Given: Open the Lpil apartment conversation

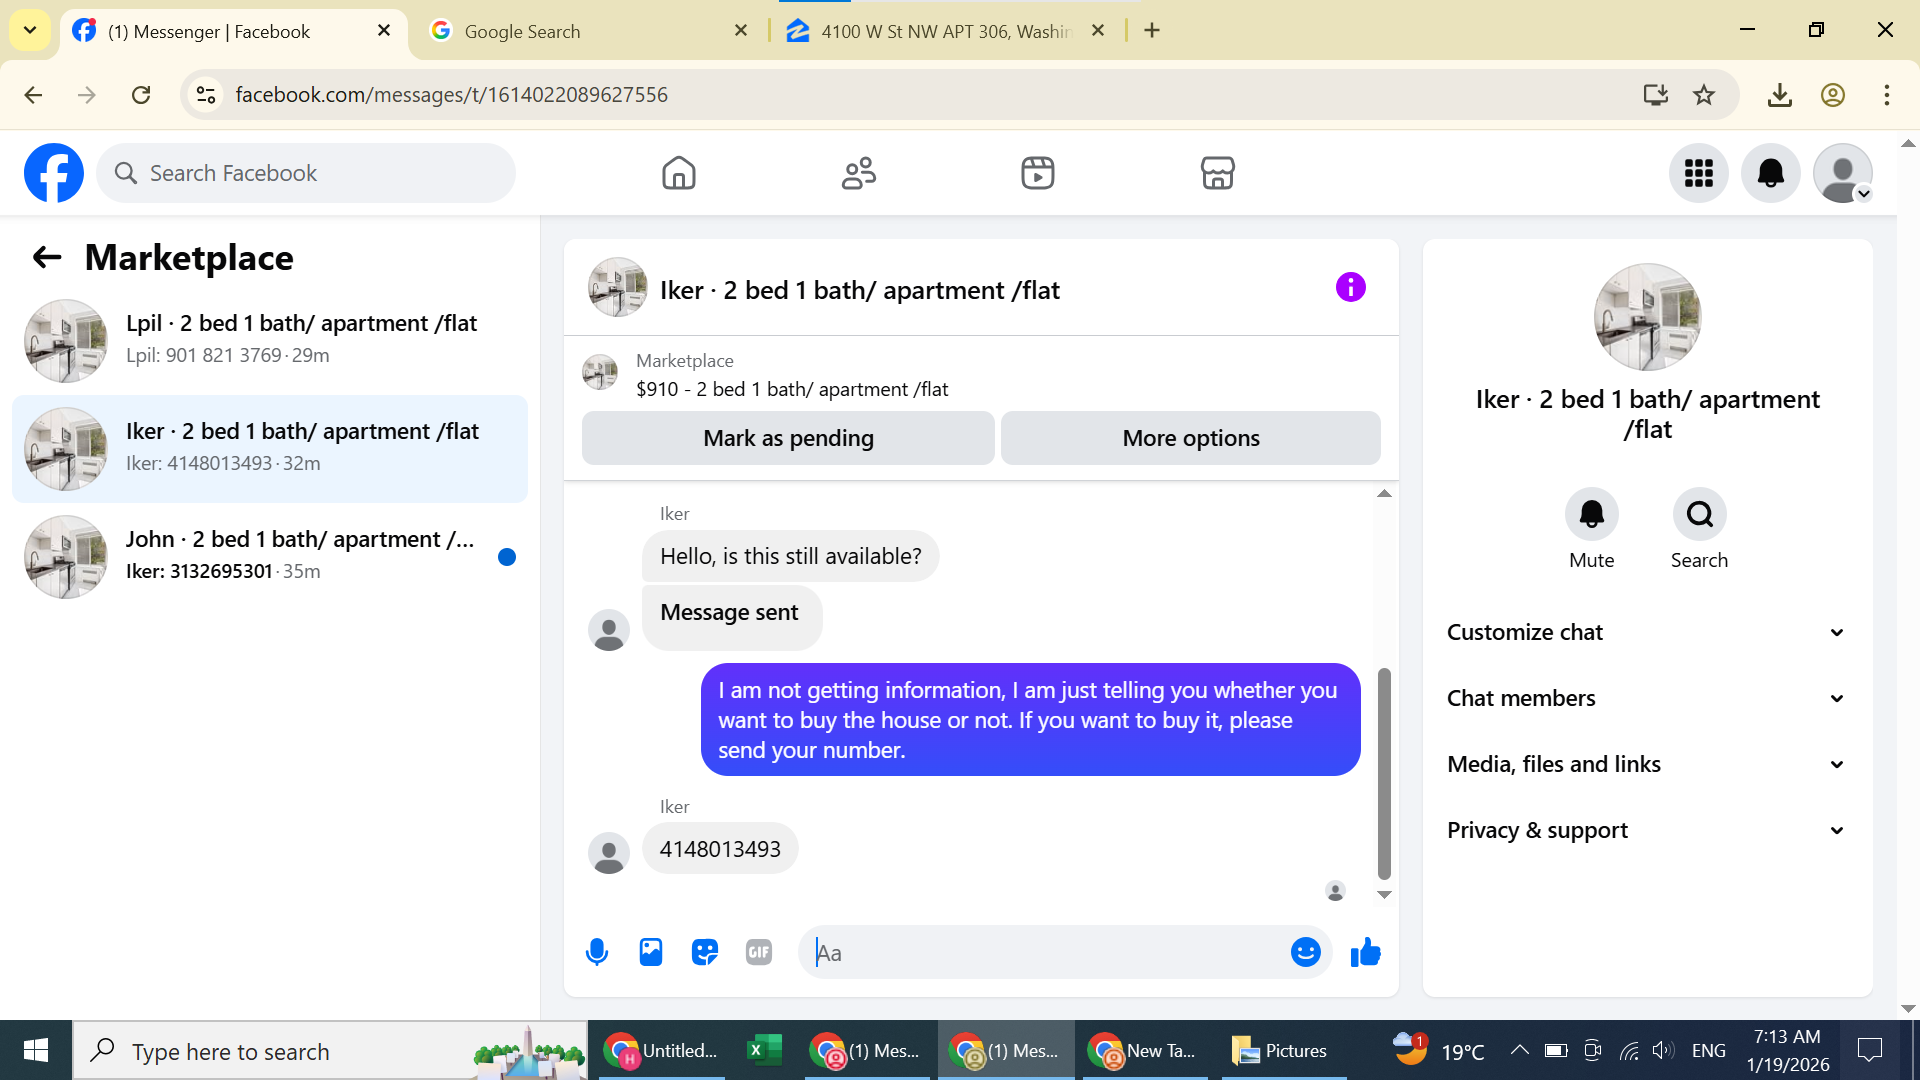Looking at the screenshot, I should pyautogui.click(x=270, y=340).
